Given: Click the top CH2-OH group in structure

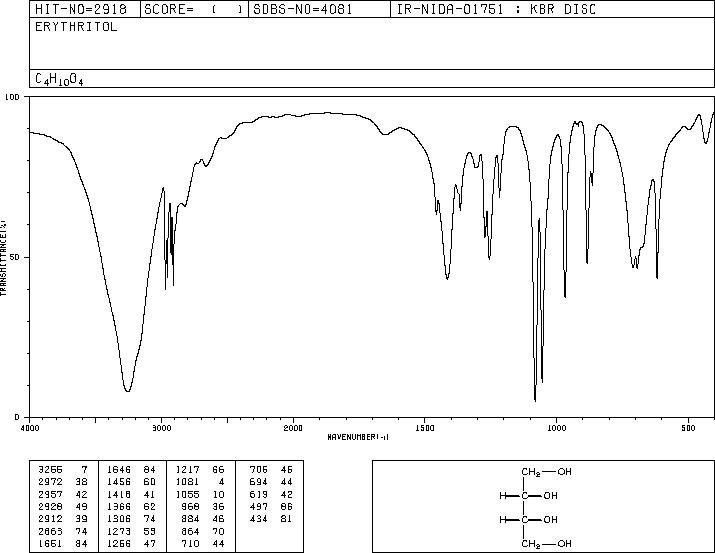Looking at the screenshot, I should coord(546,472).
